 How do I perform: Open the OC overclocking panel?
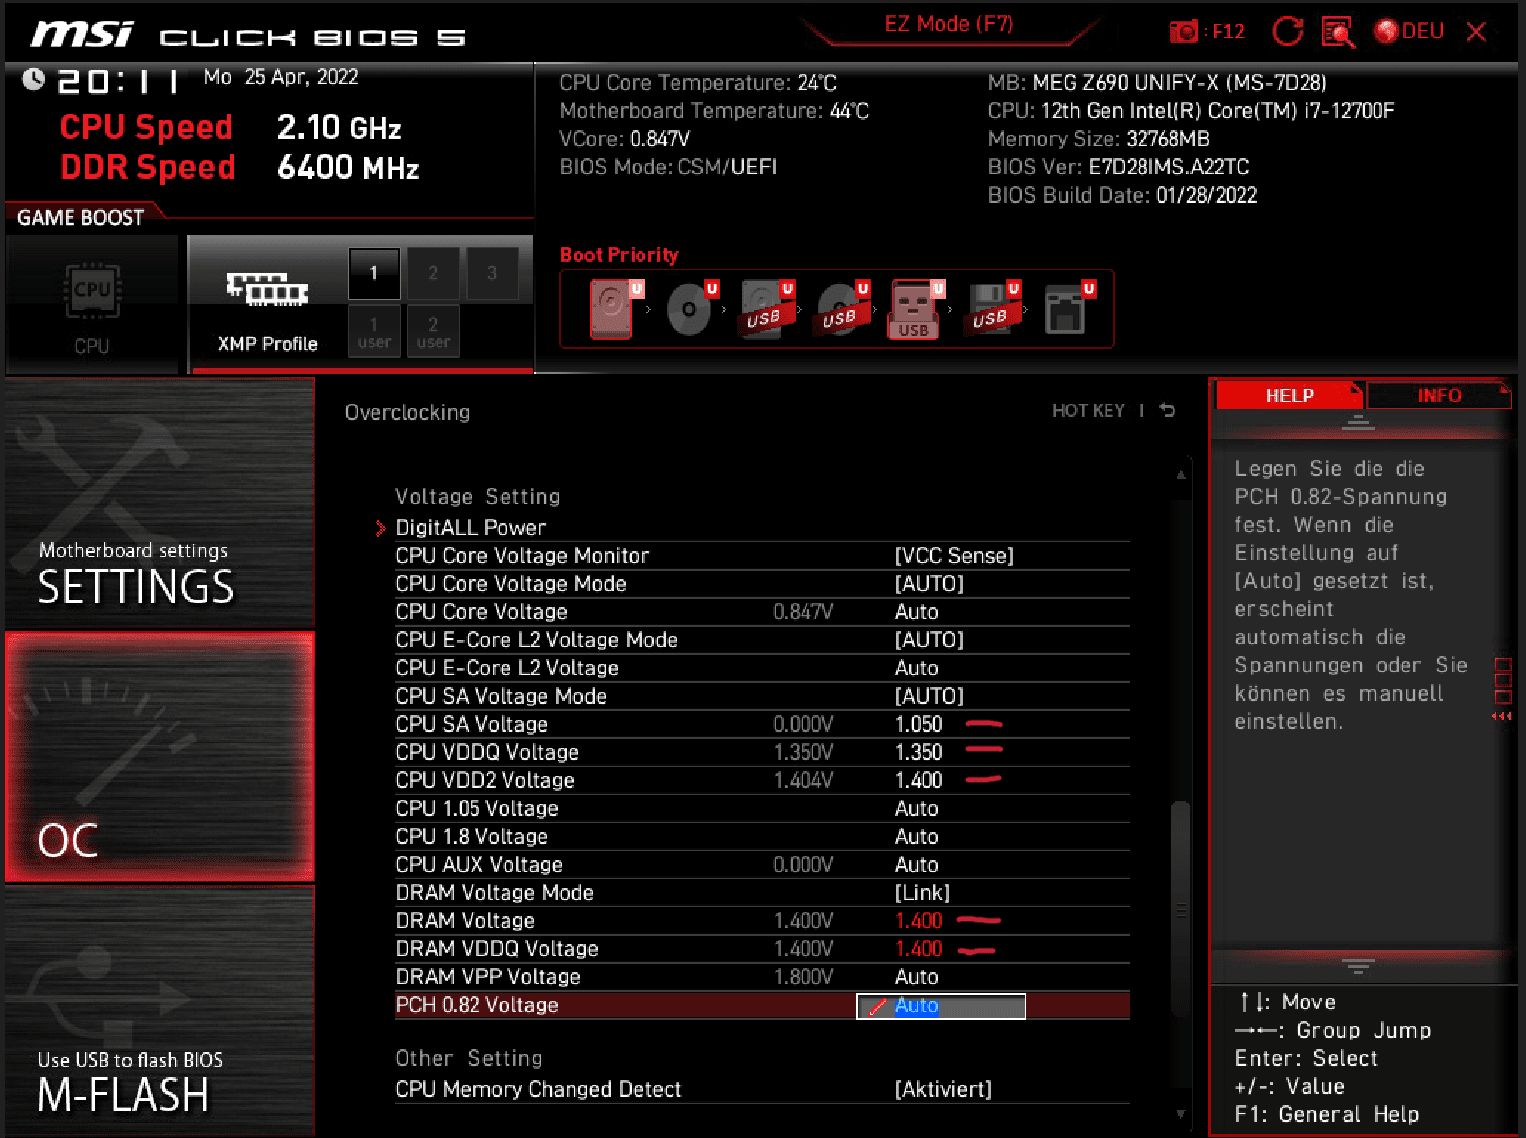coord(160,756)
